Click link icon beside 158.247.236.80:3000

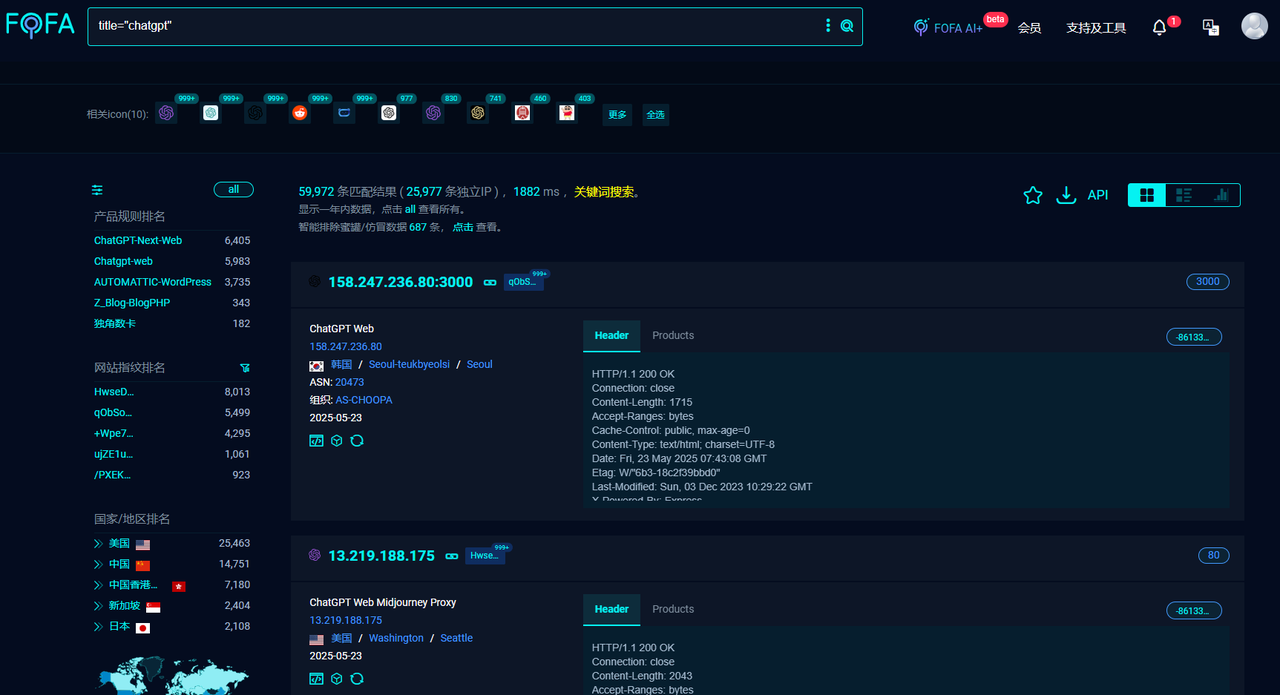click(490, 283)
